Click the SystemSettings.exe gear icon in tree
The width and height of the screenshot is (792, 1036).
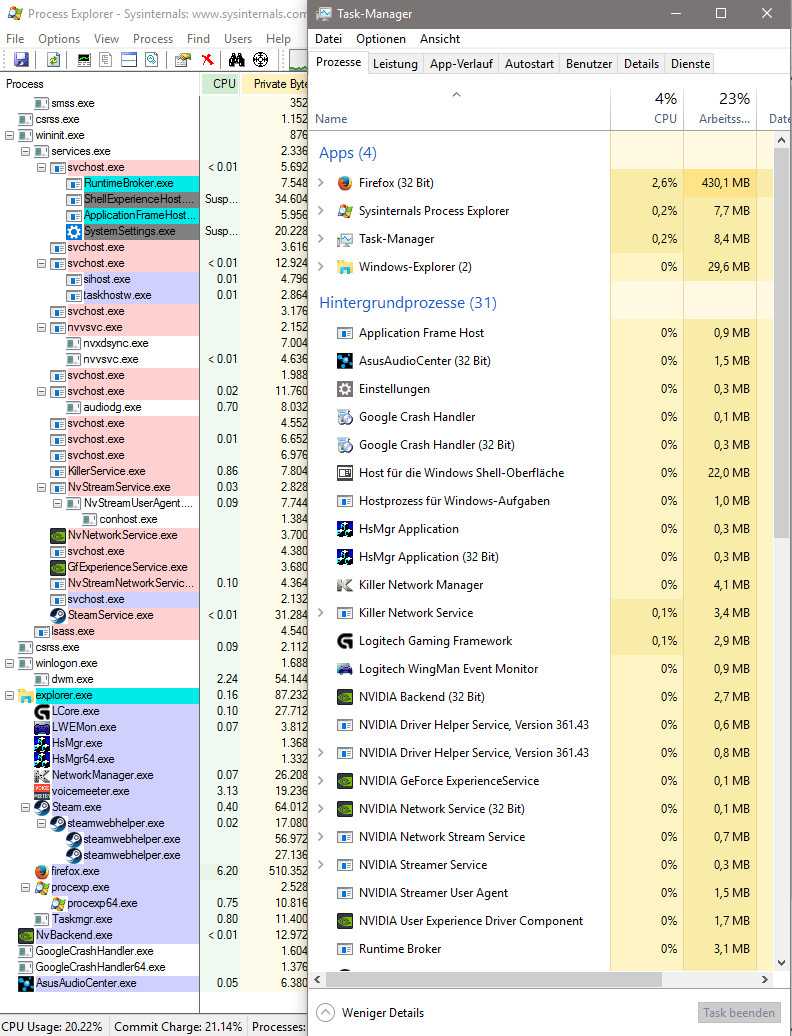(x=73, y=231)
